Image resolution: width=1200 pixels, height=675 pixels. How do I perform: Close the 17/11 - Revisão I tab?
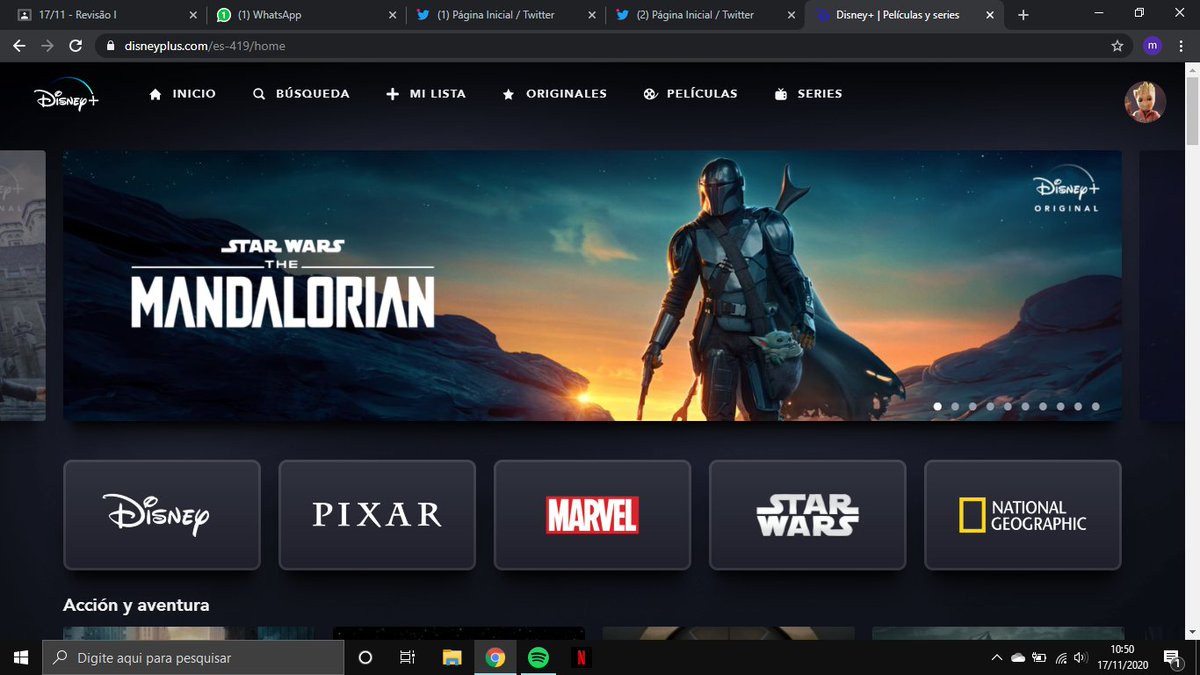tap(194, 15)
